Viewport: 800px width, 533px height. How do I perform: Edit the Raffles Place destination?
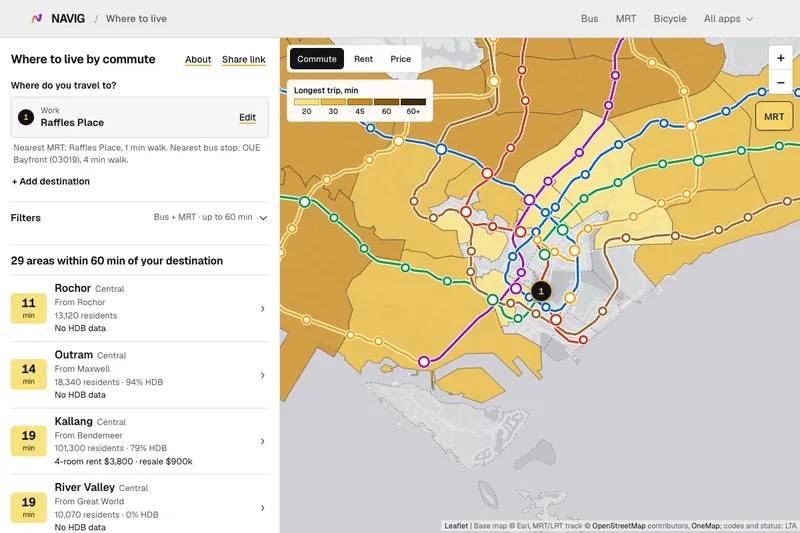click(247, 118)
